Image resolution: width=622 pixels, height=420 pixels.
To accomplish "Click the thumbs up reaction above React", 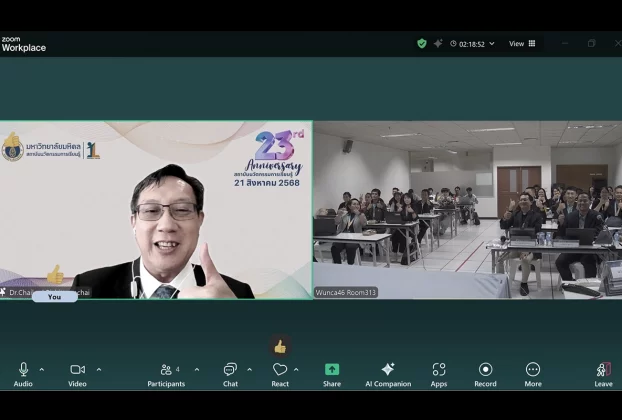I will 280,347.
